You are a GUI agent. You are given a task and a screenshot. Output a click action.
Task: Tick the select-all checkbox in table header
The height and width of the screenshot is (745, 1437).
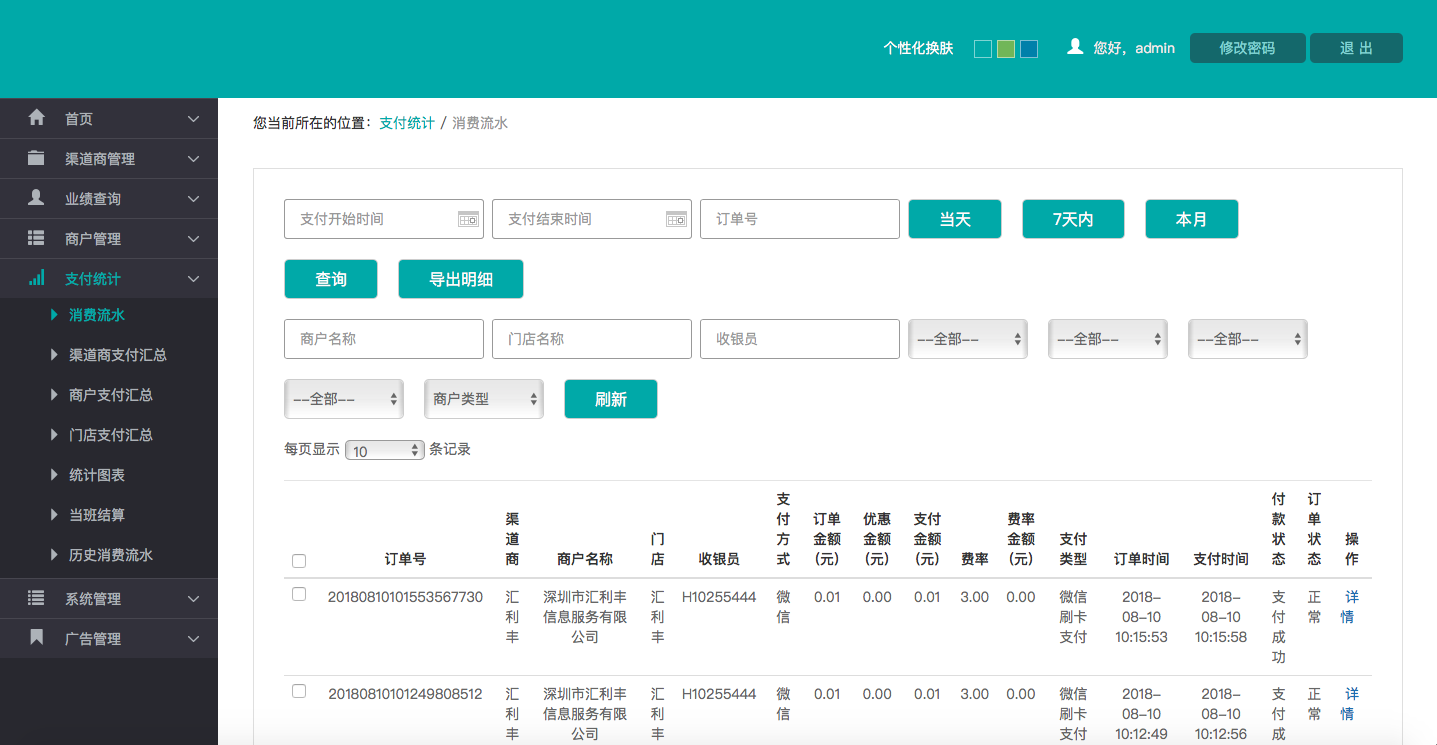299,561
